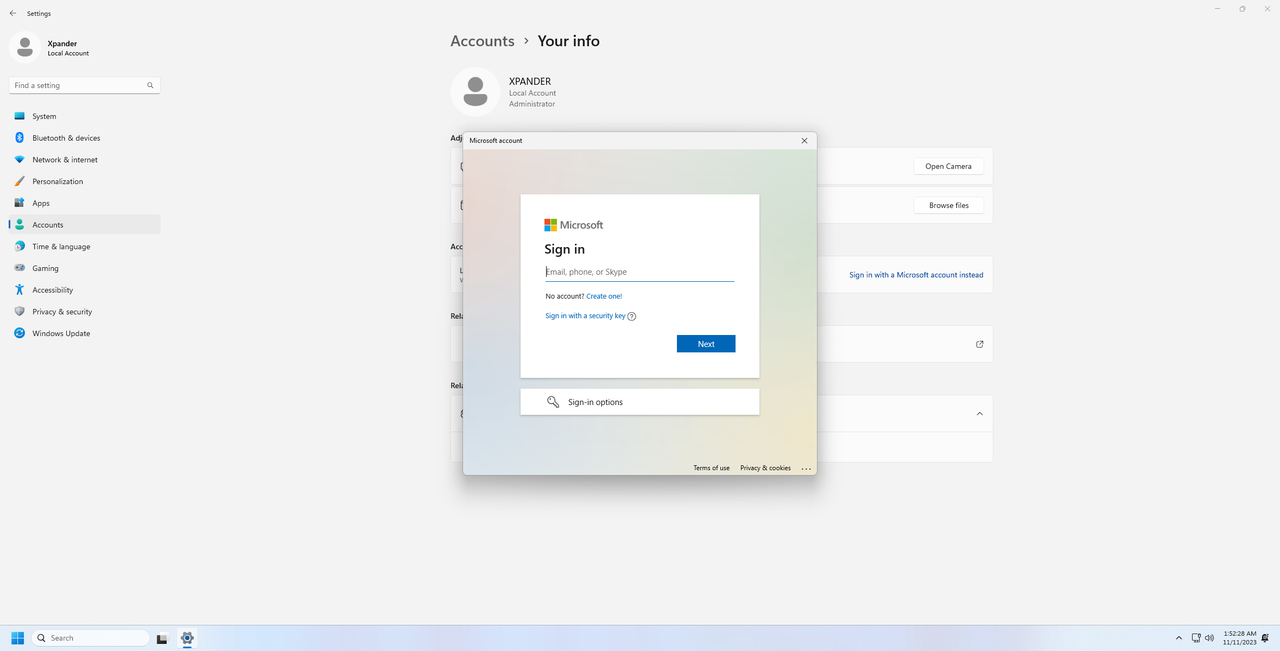Click the Create one! link
Image resolution: width=1280 pixels, height=651 pixels.
tap(604, 296)
